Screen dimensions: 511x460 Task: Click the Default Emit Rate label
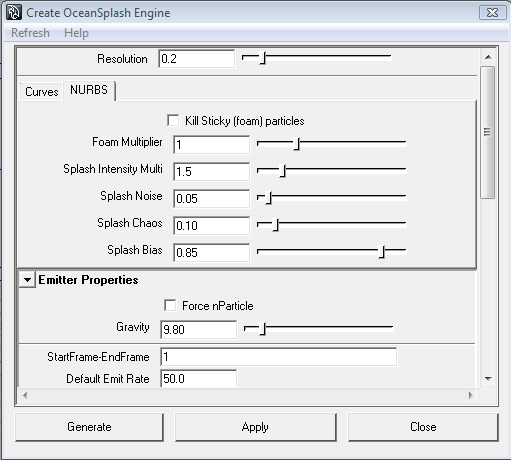(x=108, y=379)
